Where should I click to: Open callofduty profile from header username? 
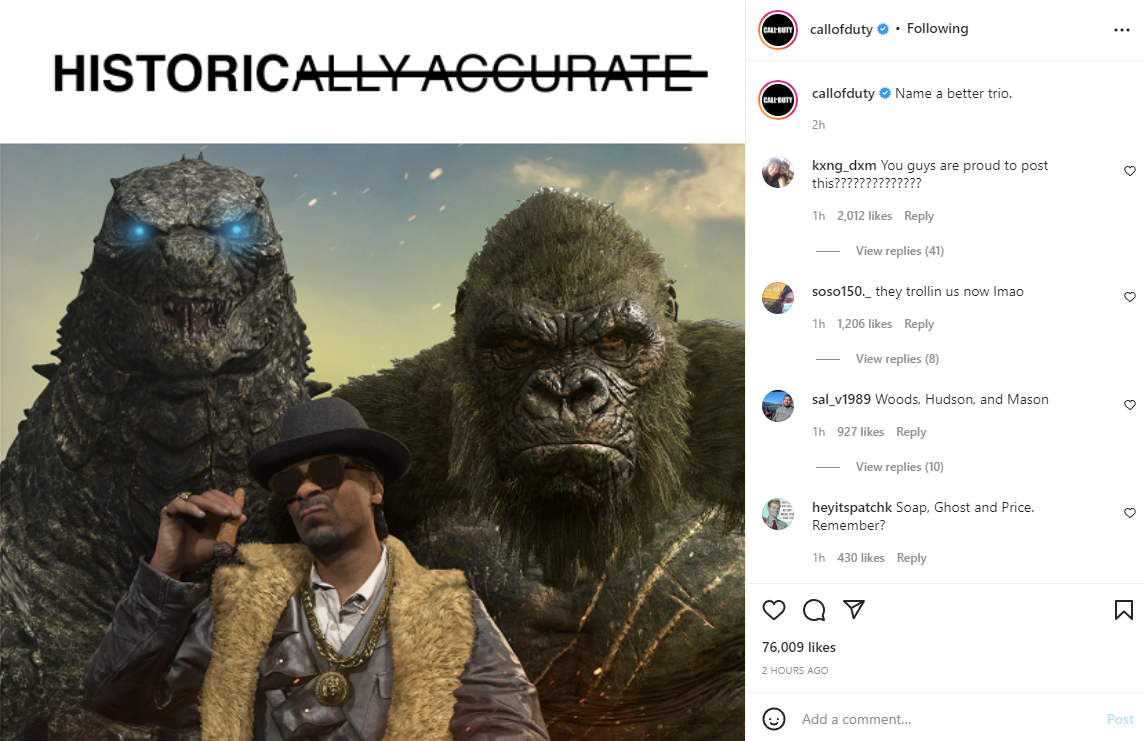(x=841, y=29)
